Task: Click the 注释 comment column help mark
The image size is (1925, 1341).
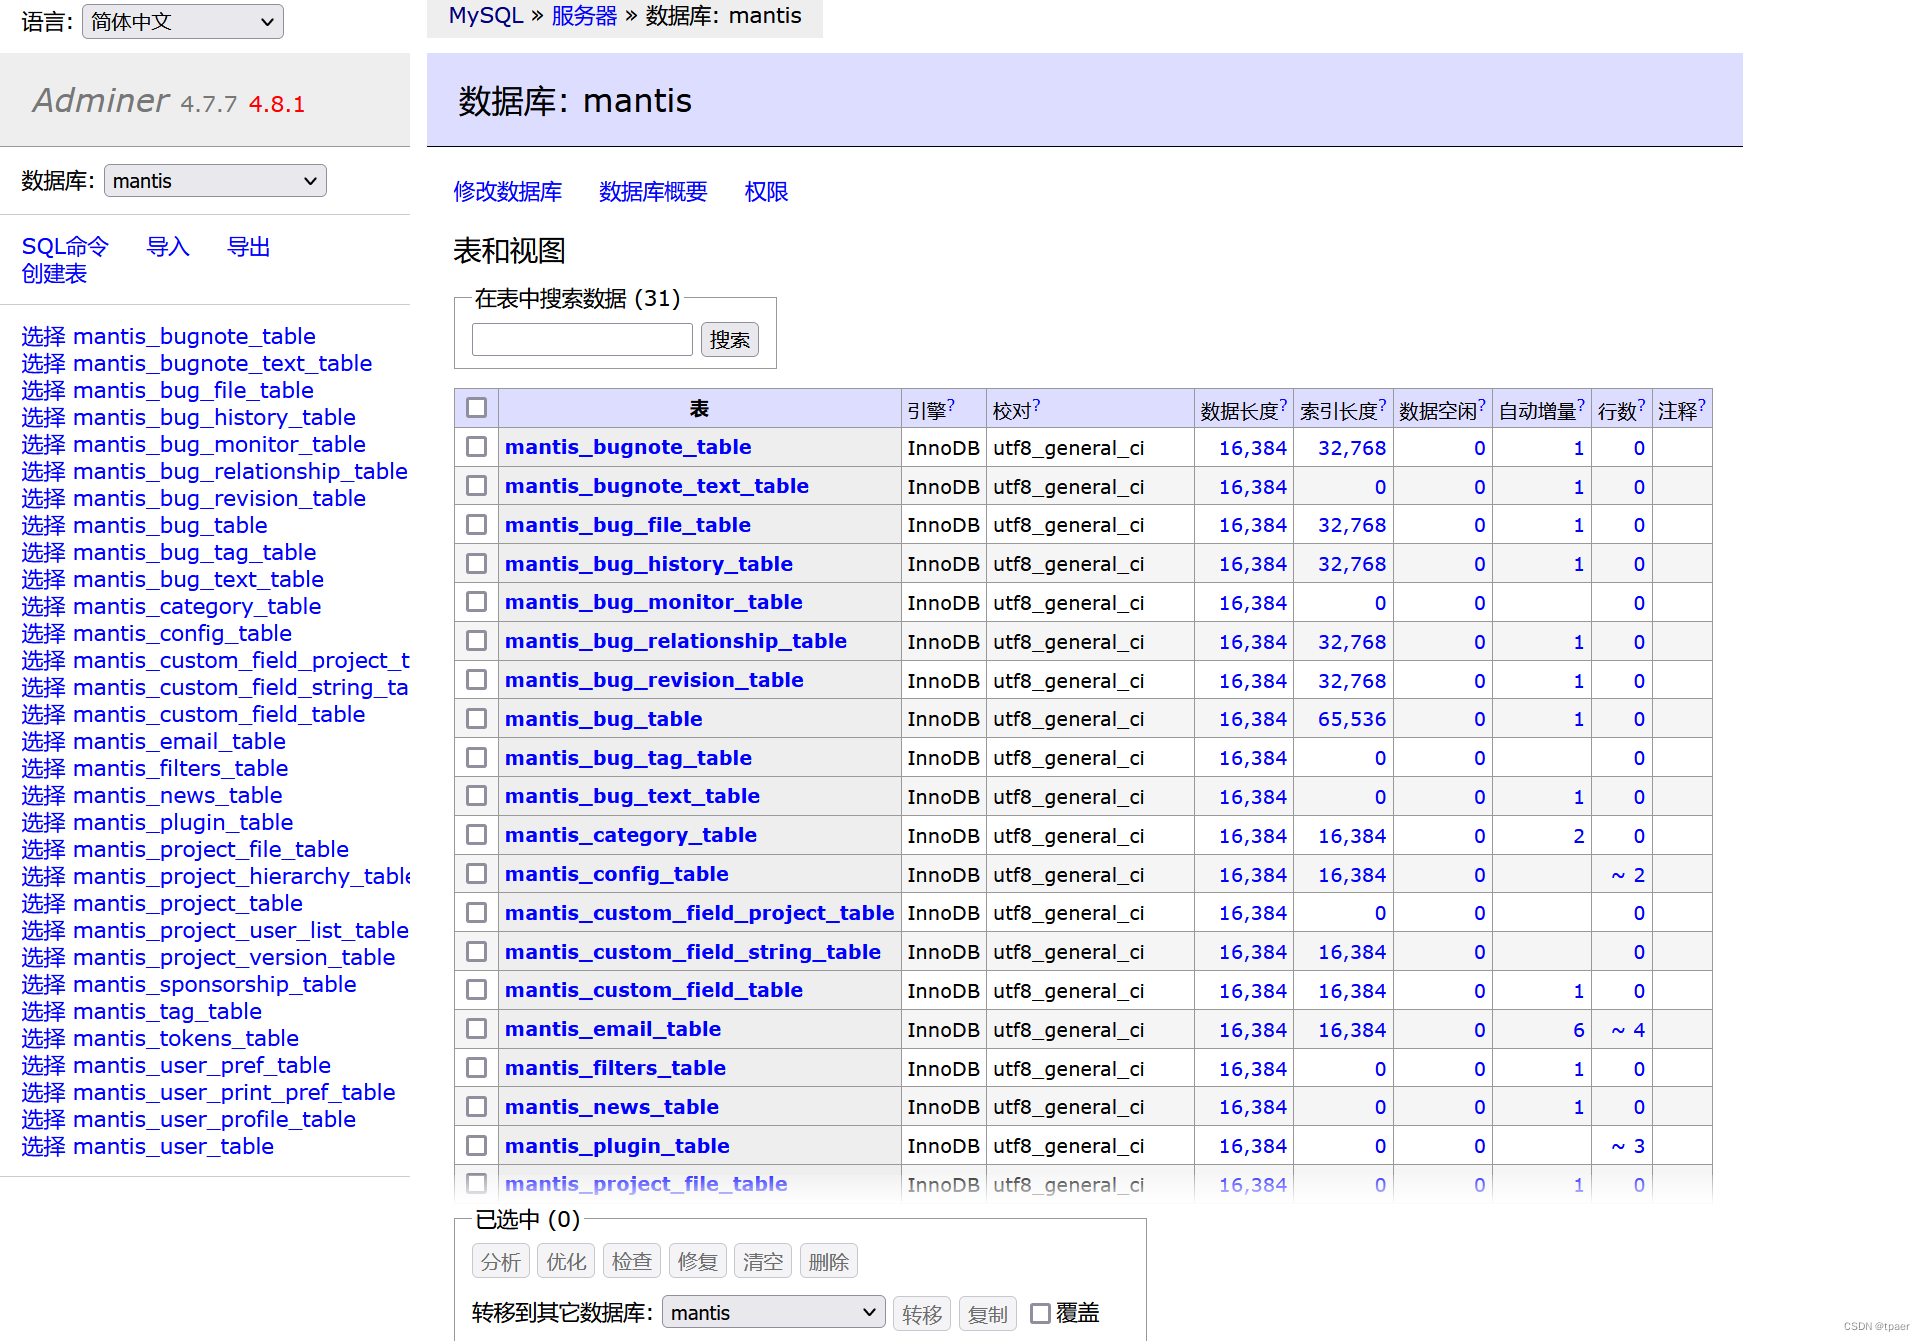Action: pyautogui.click(x=1702, y=405)
